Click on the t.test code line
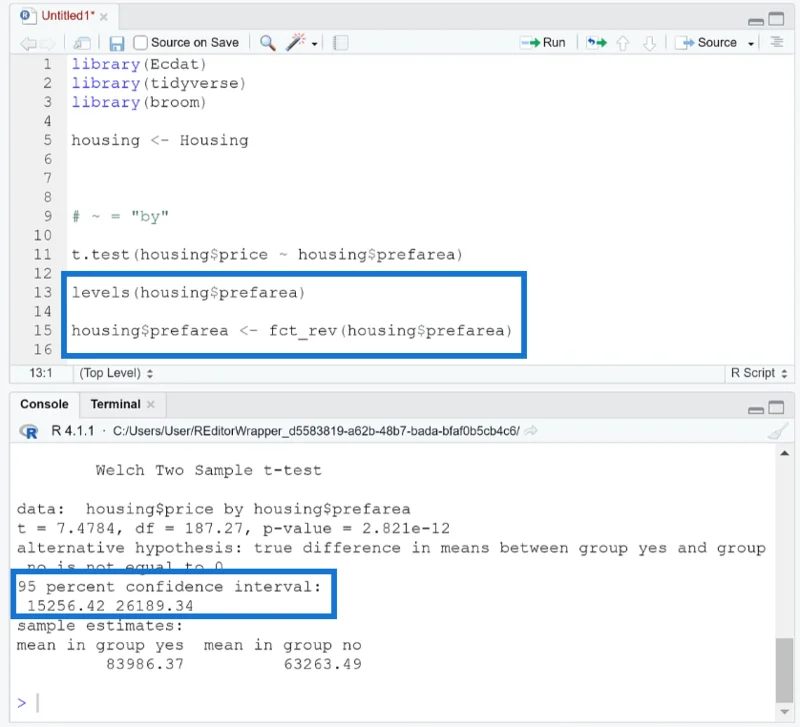Viewport: 800px width, 727px height. [x=267, y=255]
